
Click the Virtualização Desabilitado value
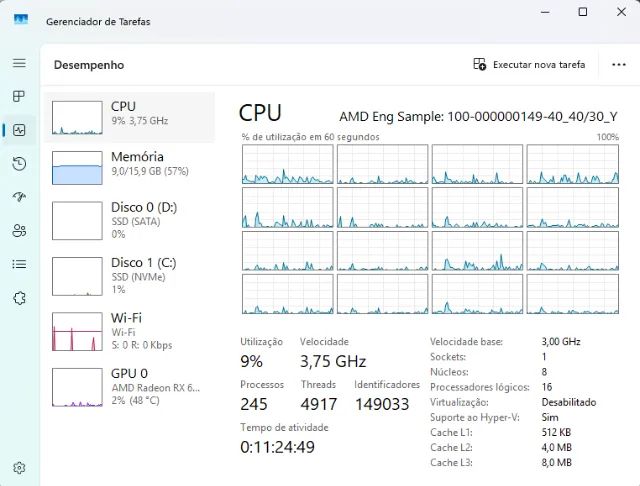click(569, 402)
